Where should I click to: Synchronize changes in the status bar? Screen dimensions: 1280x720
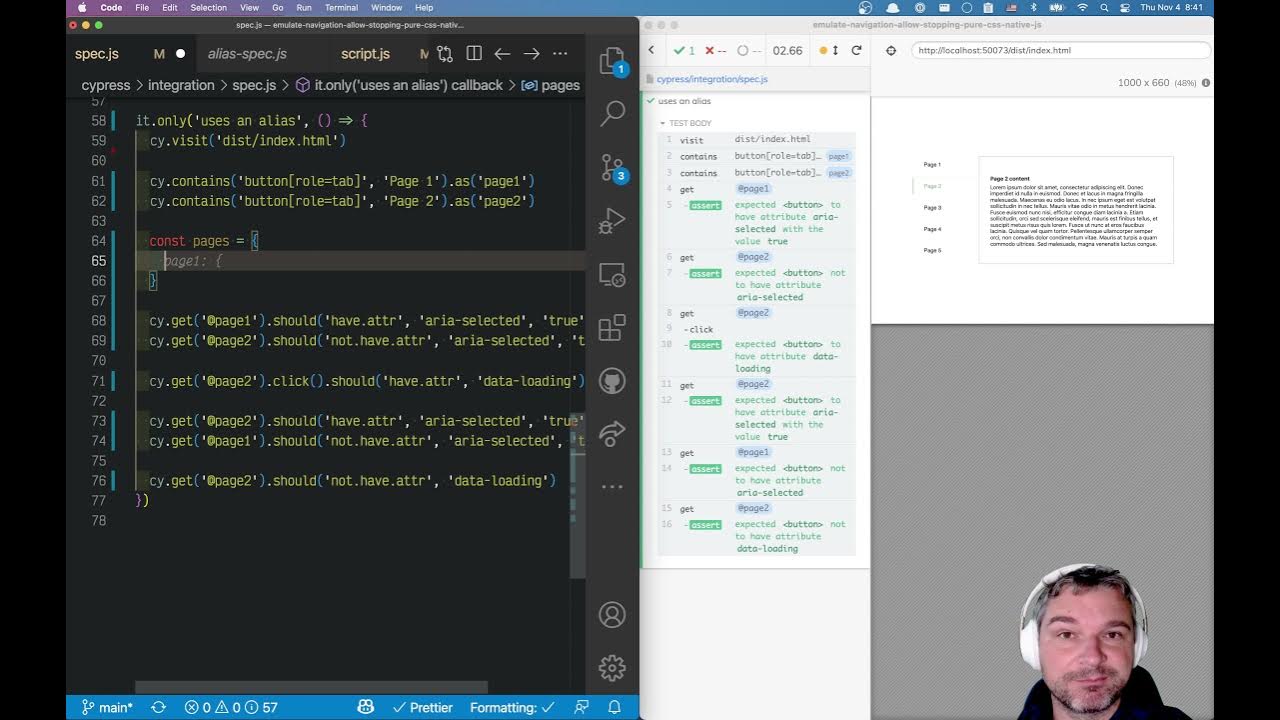point(158,707)
